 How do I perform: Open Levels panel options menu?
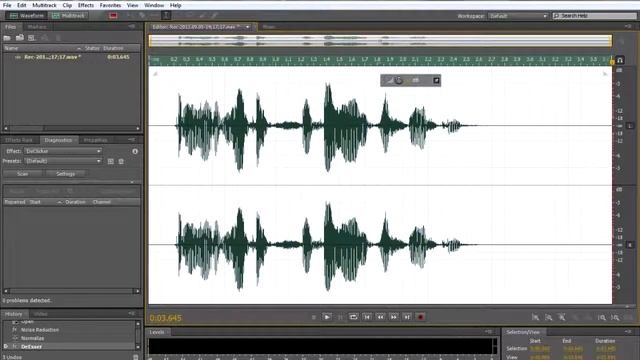pyautogui.click(x=489, y=332)
